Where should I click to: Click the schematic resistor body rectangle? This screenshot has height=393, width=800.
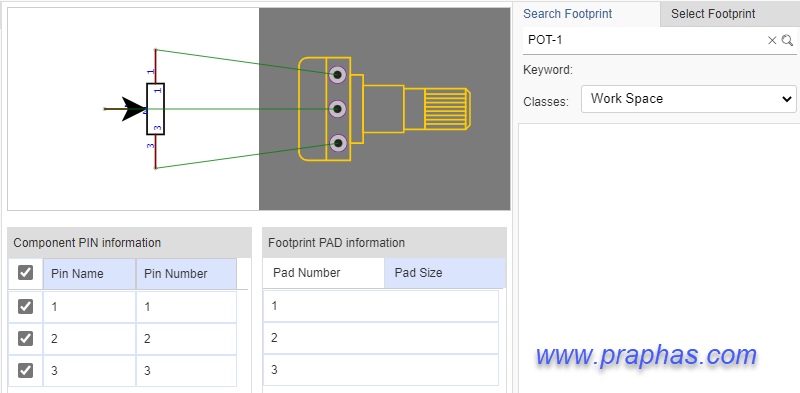tap(156, 109)
